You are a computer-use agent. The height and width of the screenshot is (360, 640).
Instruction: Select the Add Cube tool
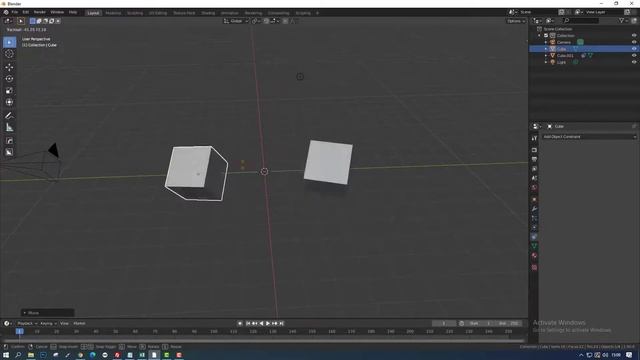9,141
